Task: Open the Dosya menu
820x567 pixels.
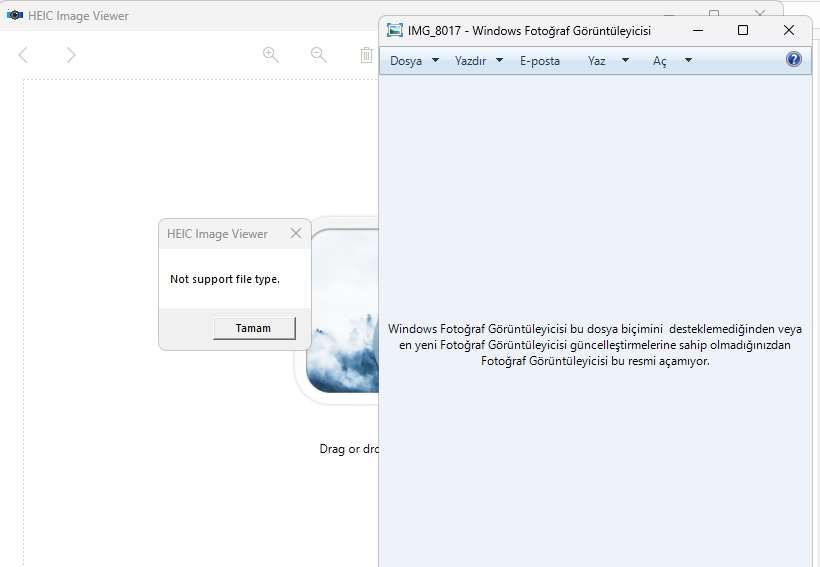Action: pos(406,61)
